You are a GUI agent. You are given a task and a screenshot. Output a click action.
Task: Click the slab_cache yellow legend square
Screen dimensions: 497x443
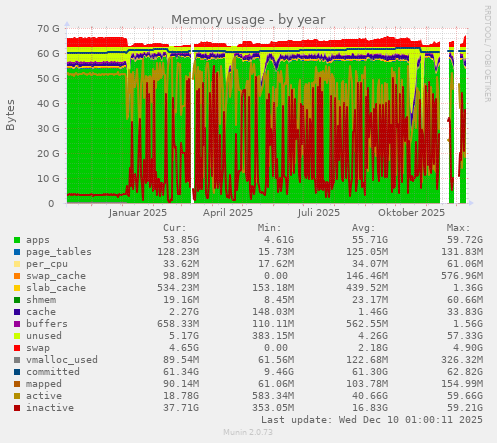pos(17,288)
